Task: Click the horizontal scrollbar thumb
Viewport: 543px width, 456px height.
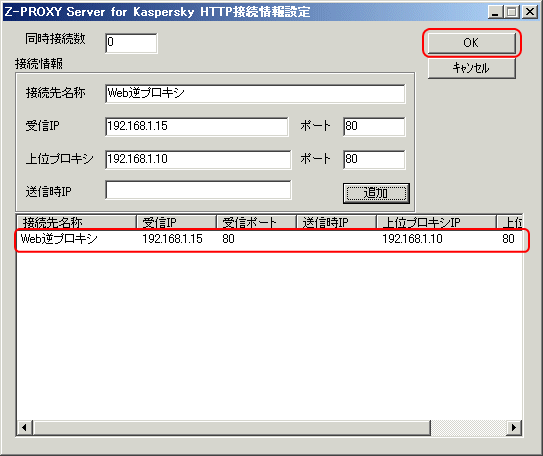Action: (x=232, y=428)
